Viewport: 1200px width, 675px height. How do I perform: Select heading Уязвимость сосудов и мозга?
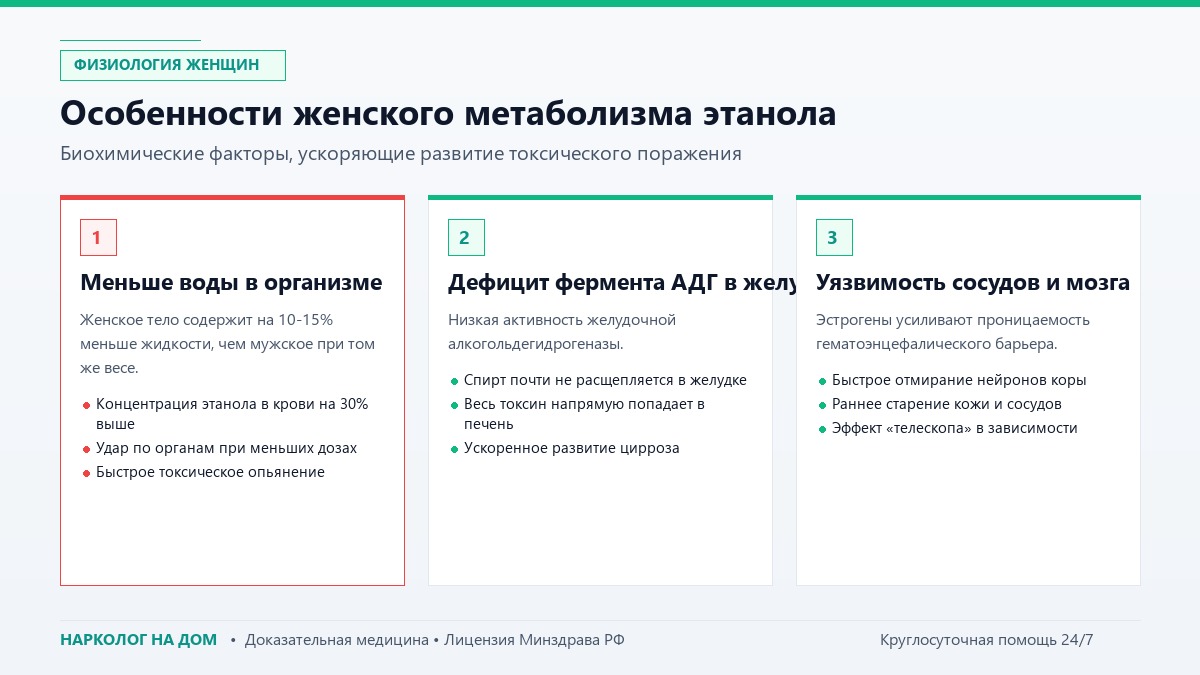tap(973, 283)
